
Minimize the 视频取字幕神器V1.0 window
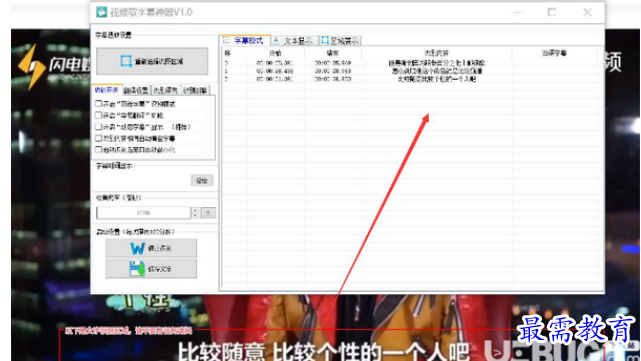(x=518, y=13)
